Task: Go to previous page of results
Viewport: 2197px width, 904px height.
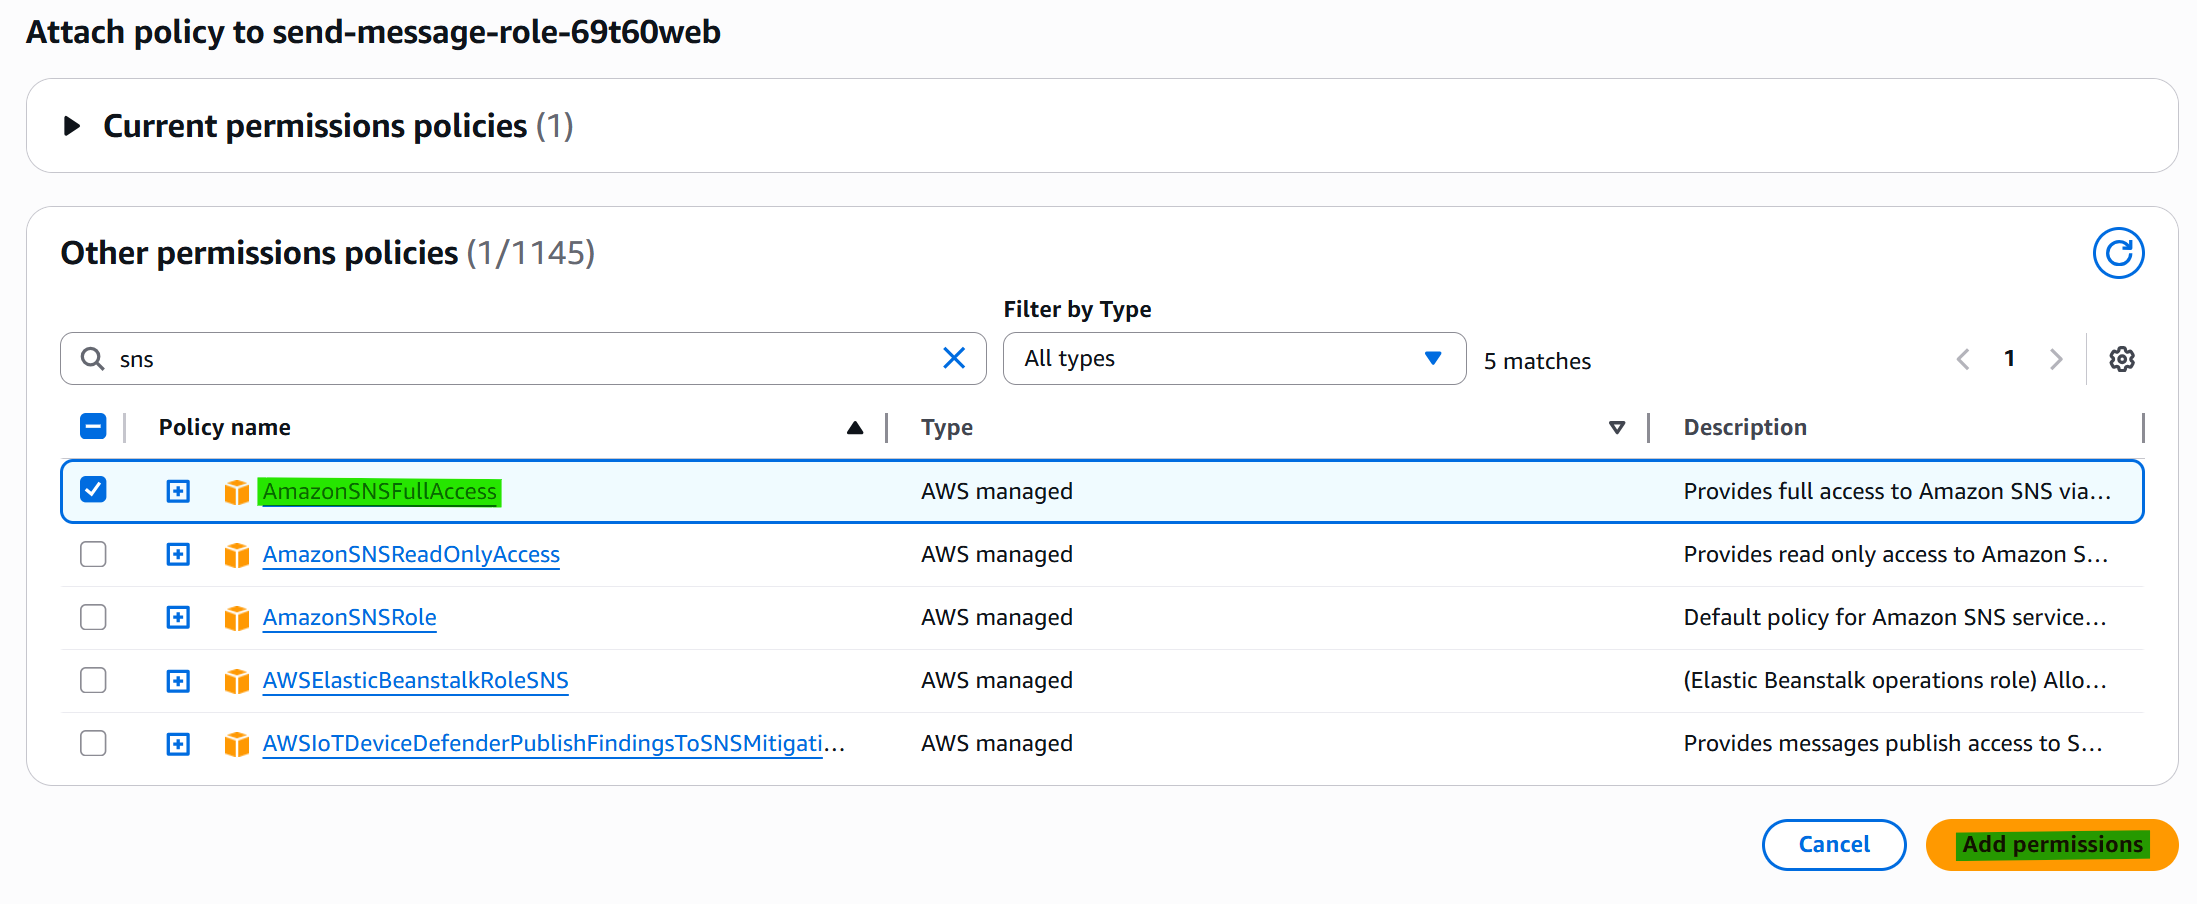Action: (1963, 359)
